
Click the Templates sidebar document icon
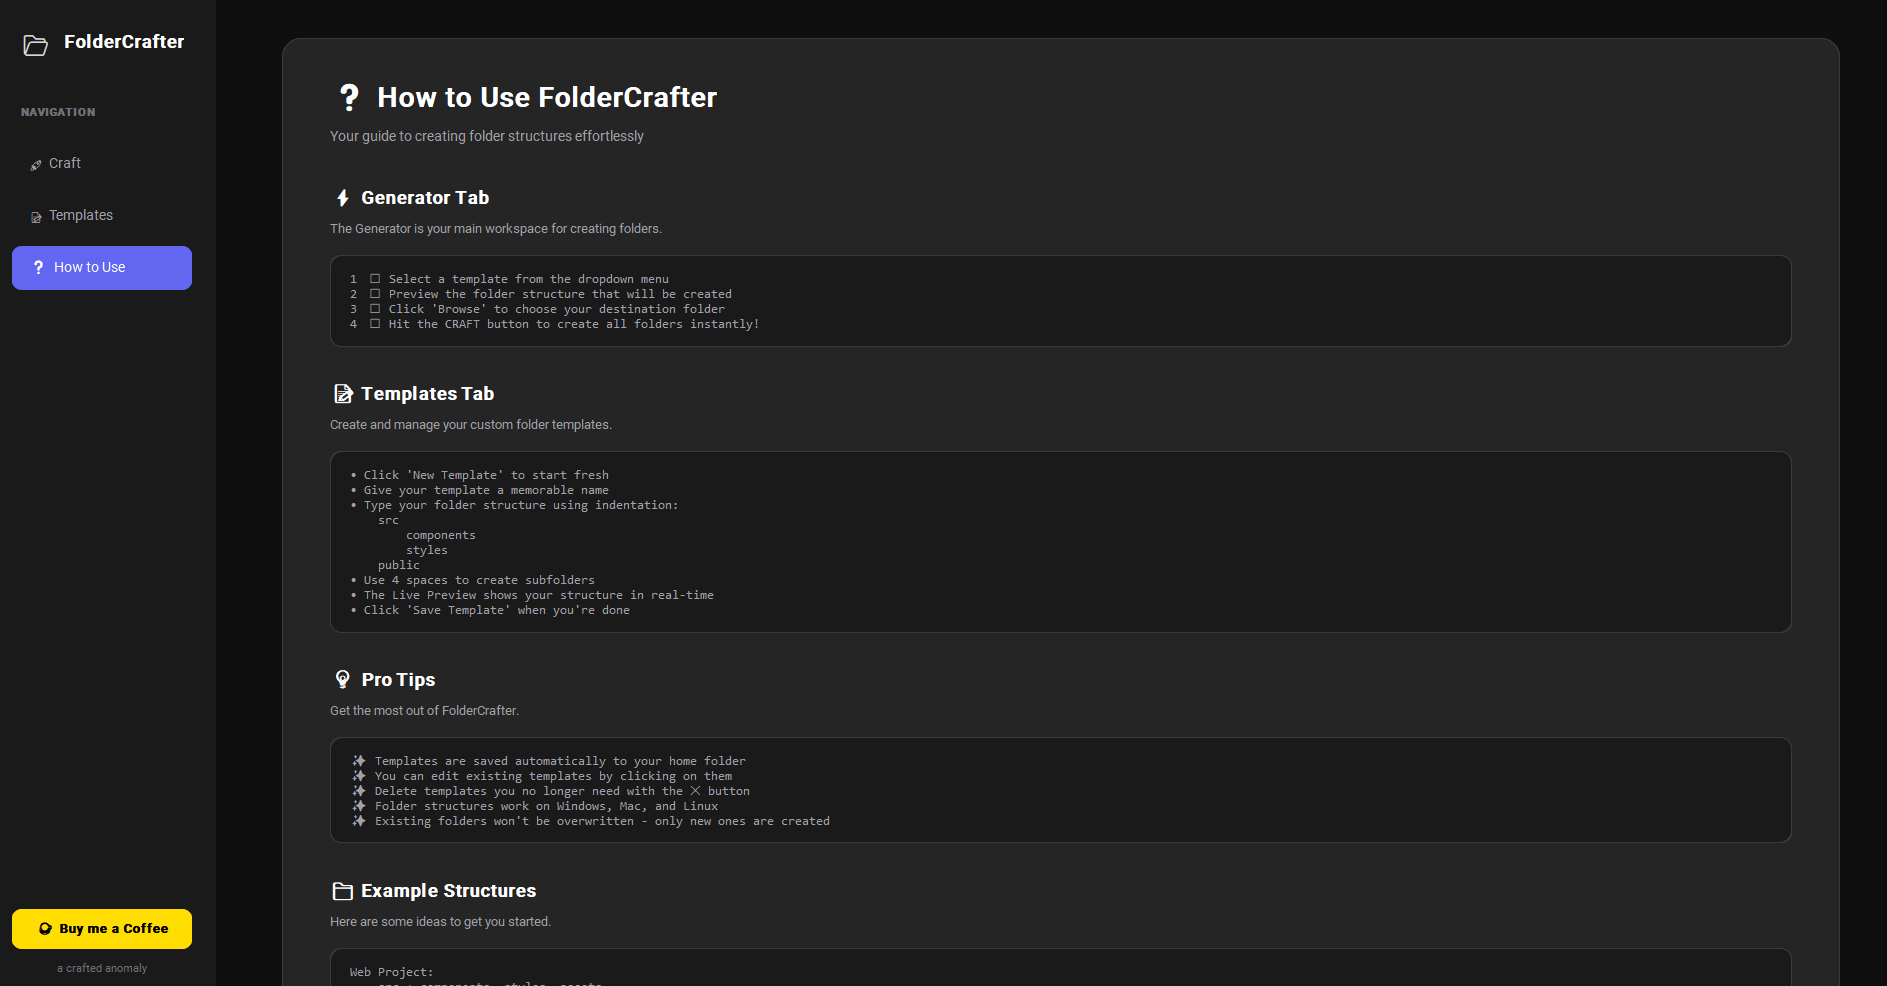(36, 217)
